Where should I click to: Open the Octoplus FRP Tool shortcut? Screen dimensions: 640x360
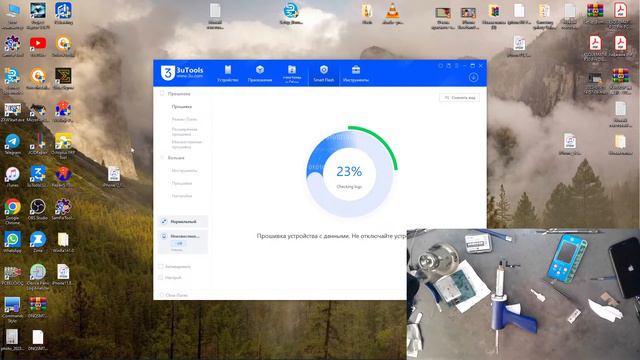pyautogui.click(x=63, y=146)
